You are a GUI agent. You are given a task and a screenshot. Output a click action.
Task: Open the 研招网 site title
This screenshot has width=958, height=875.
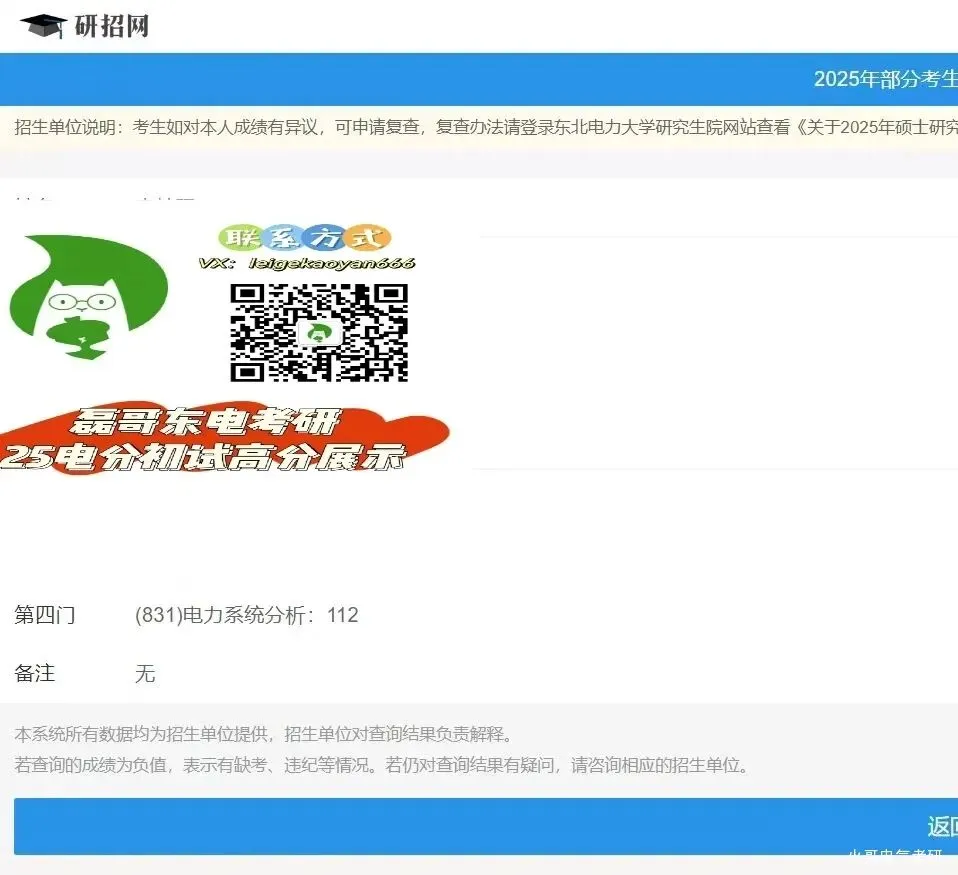click(112, 26)
